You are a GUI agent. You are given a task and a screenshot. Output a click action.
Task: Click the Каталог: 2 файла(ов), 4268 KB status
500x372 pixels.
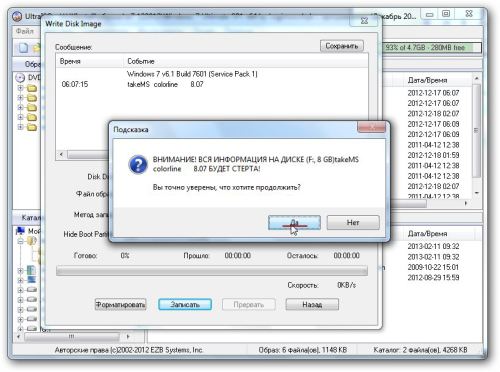(420, 350)
